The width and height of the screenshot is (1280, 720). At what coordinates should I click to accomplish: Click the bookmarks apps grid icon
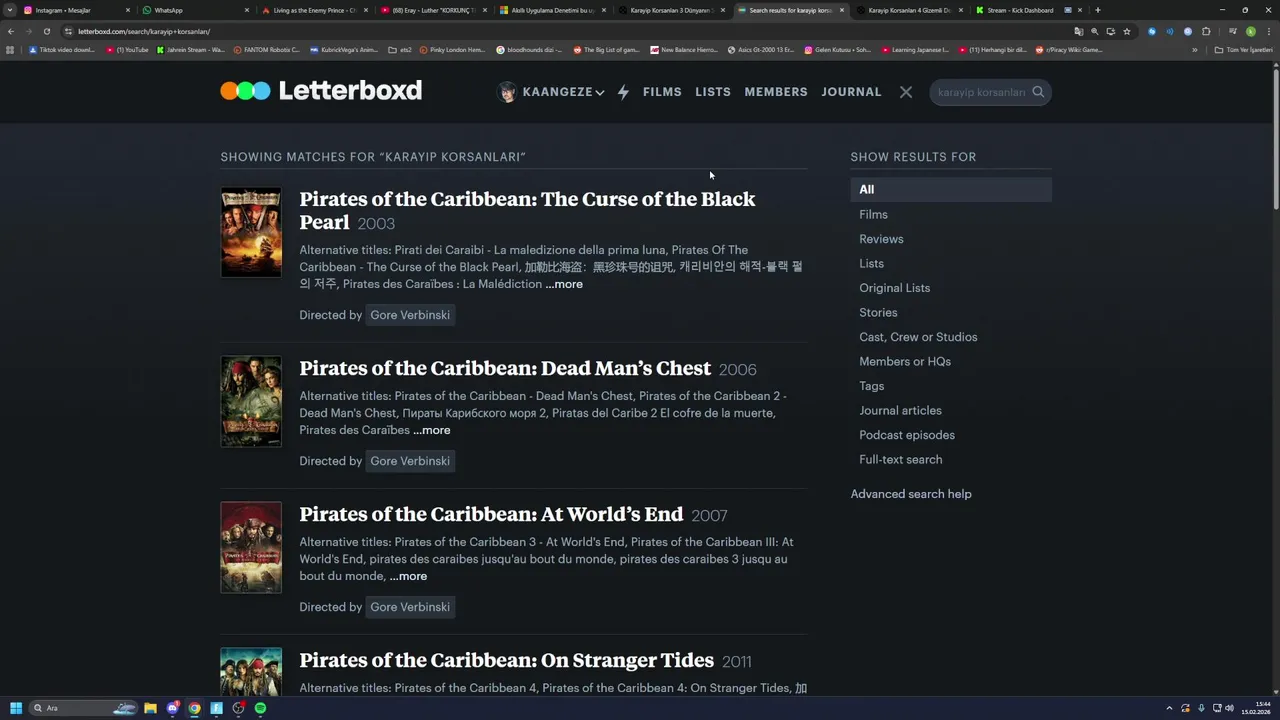click(10, 49)
